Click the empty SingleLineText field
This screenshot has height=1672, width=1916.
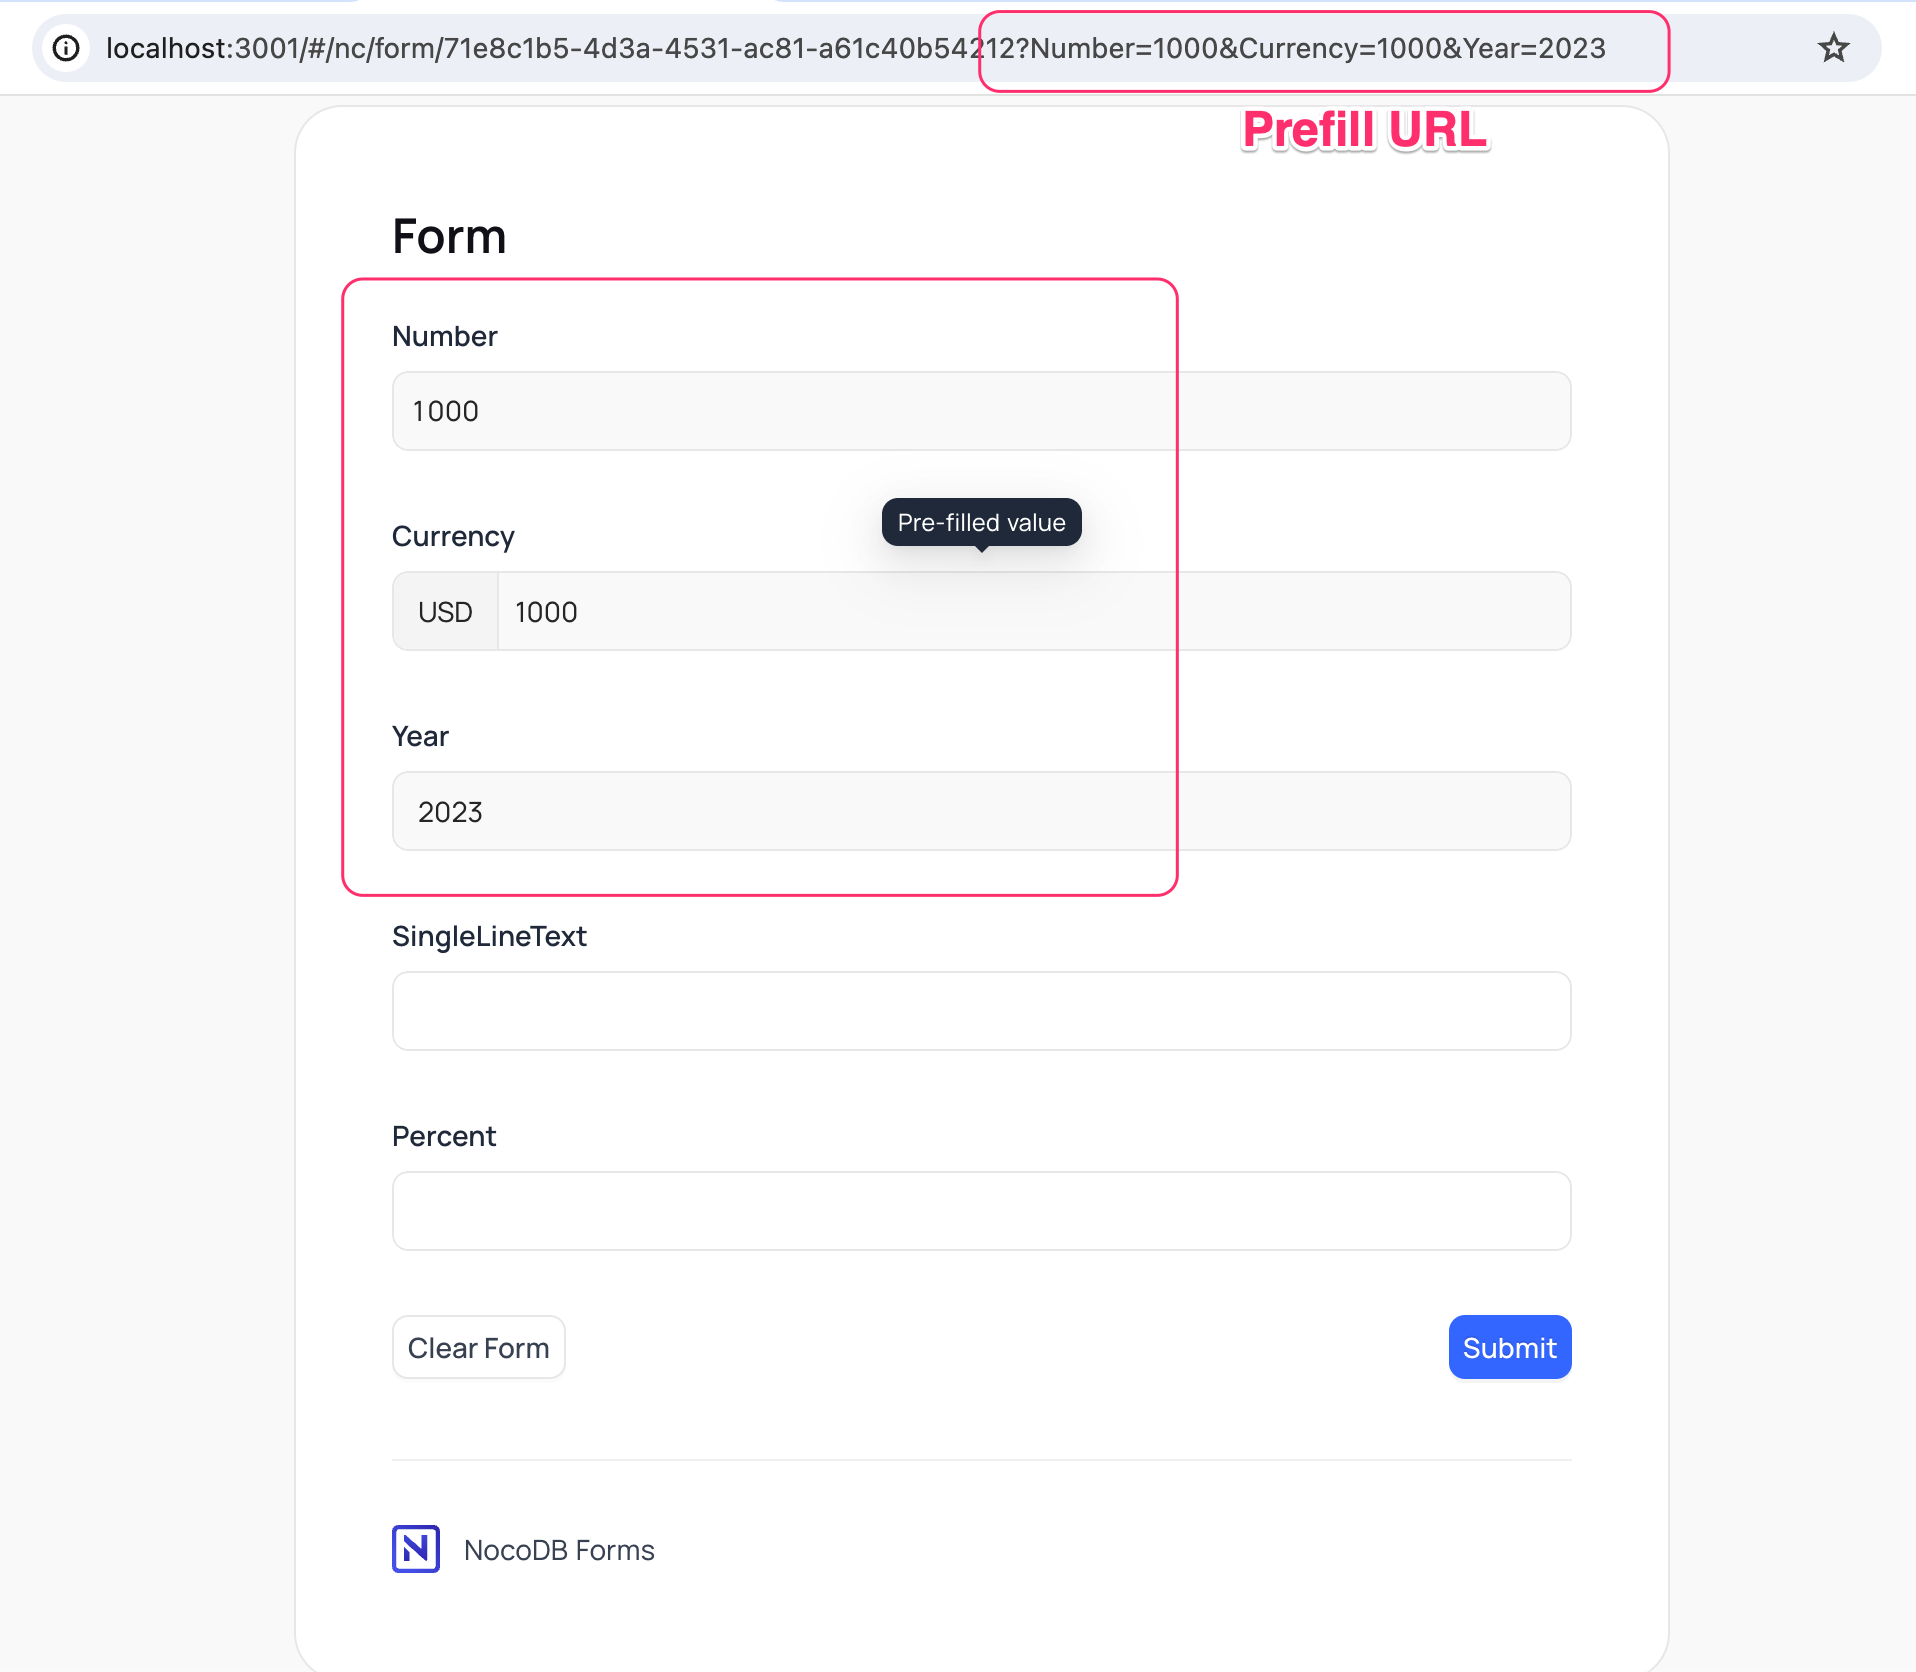click(x=980, y=1011)
